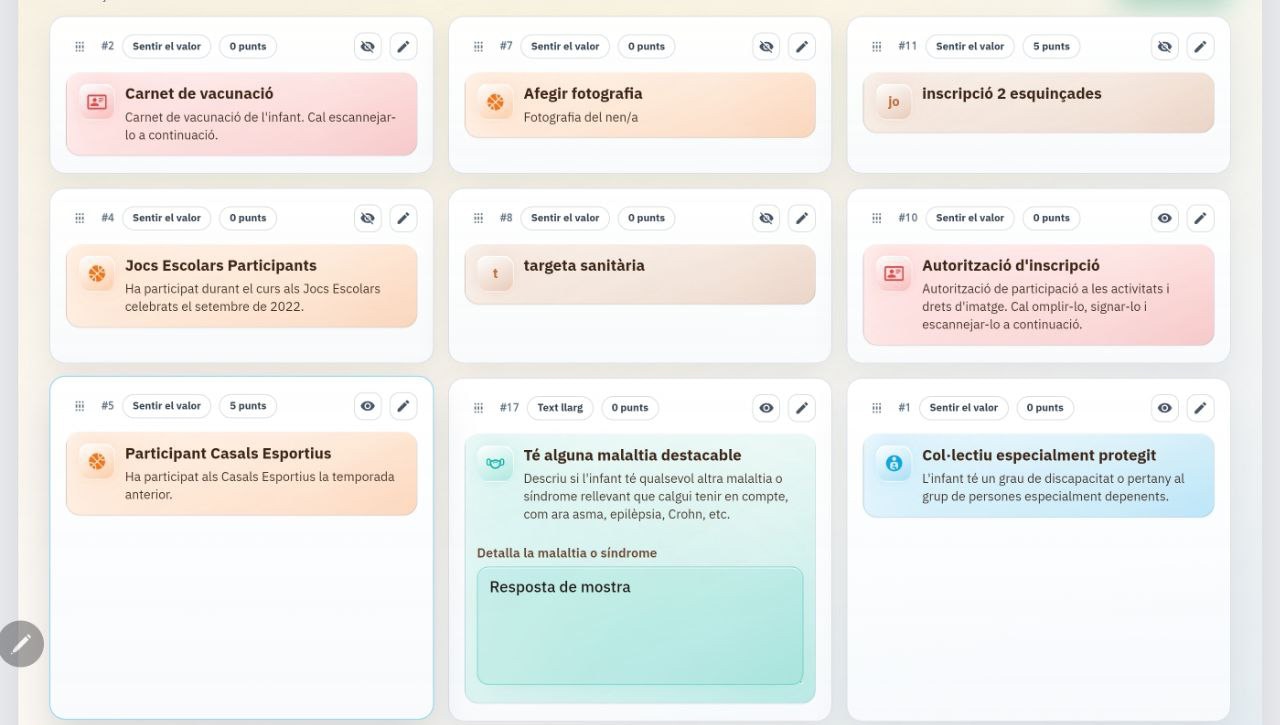Edit the Autorització d'inscripció field
This screenshot has height=725, width=1280.
(x=1201, y=217)
